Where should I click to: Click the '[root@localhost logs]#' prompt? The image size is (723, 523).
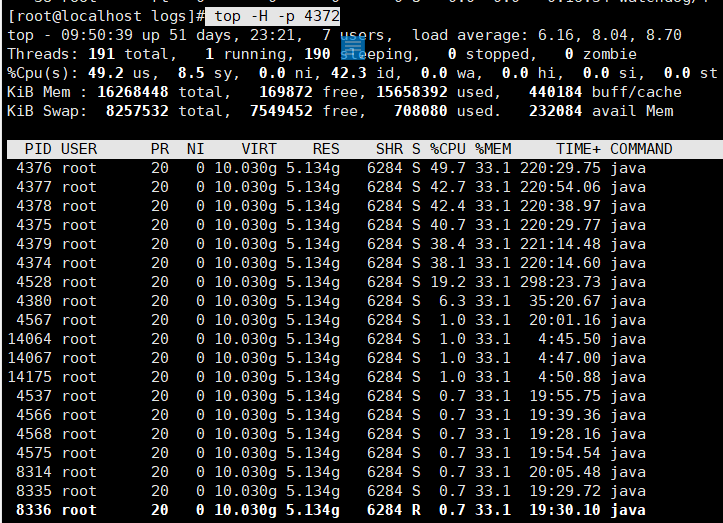click(107, 16)
